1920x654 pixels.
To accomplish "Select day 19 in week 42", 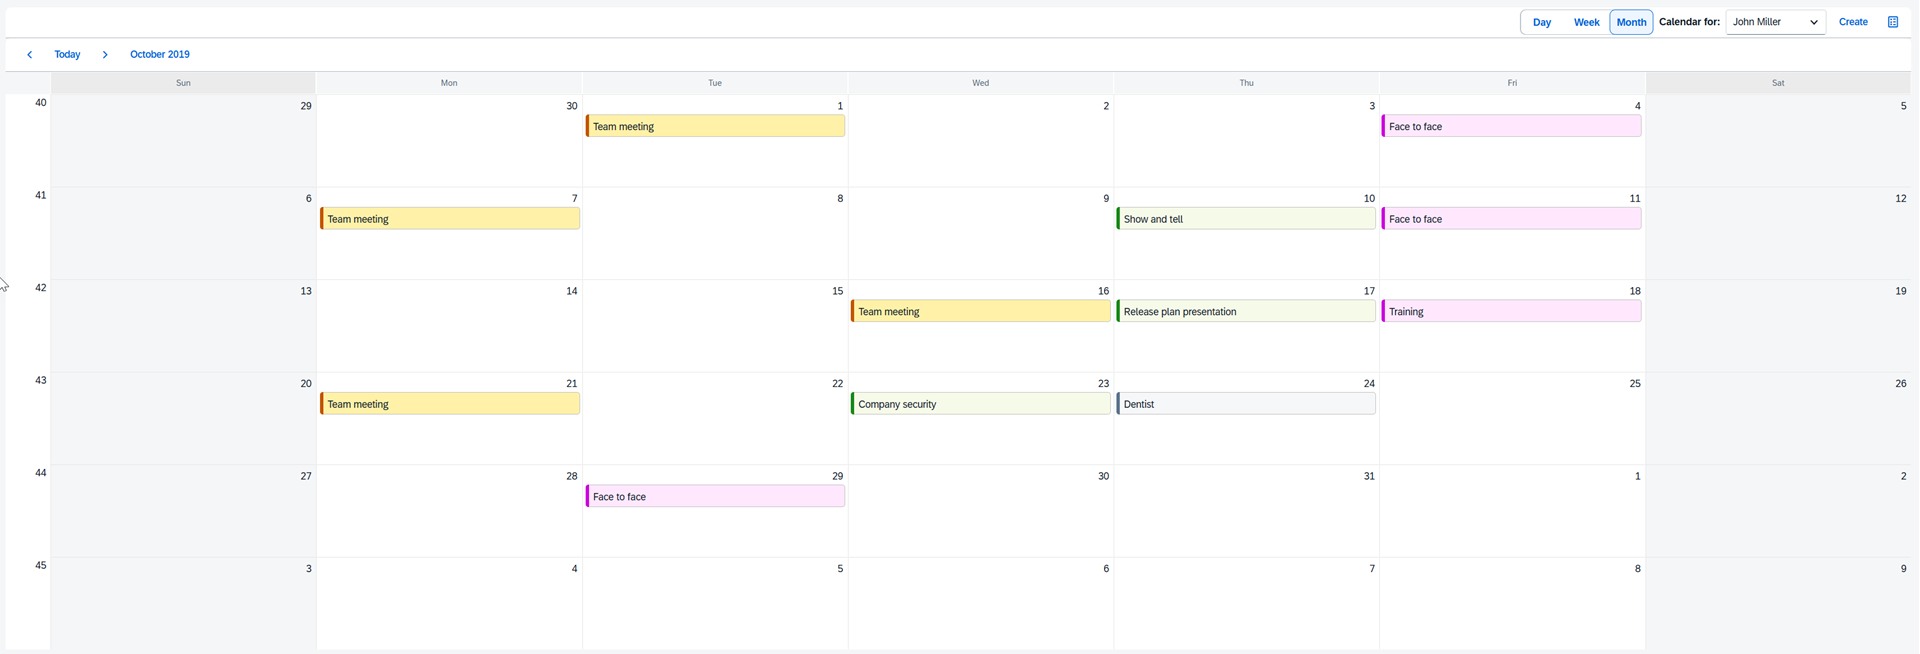I will pyautogui.click(x=1778, y=326).
